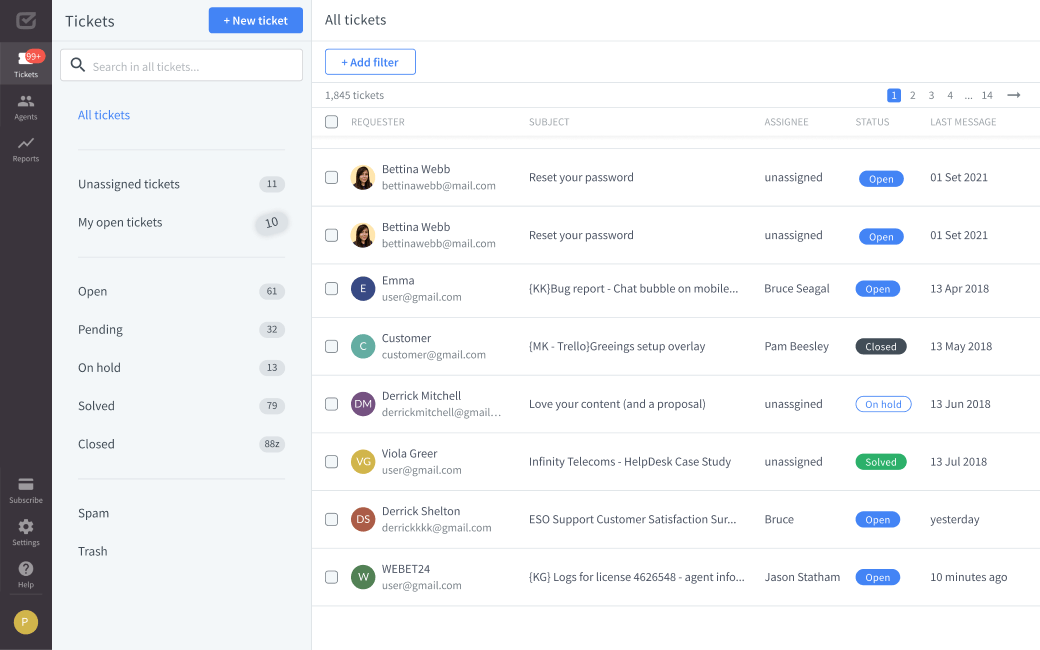The height and width of the screenshot is (650, 1040).
Task: Open the On hold status selector for Derrick Mitchell's ticket
Action: point(883,404)
